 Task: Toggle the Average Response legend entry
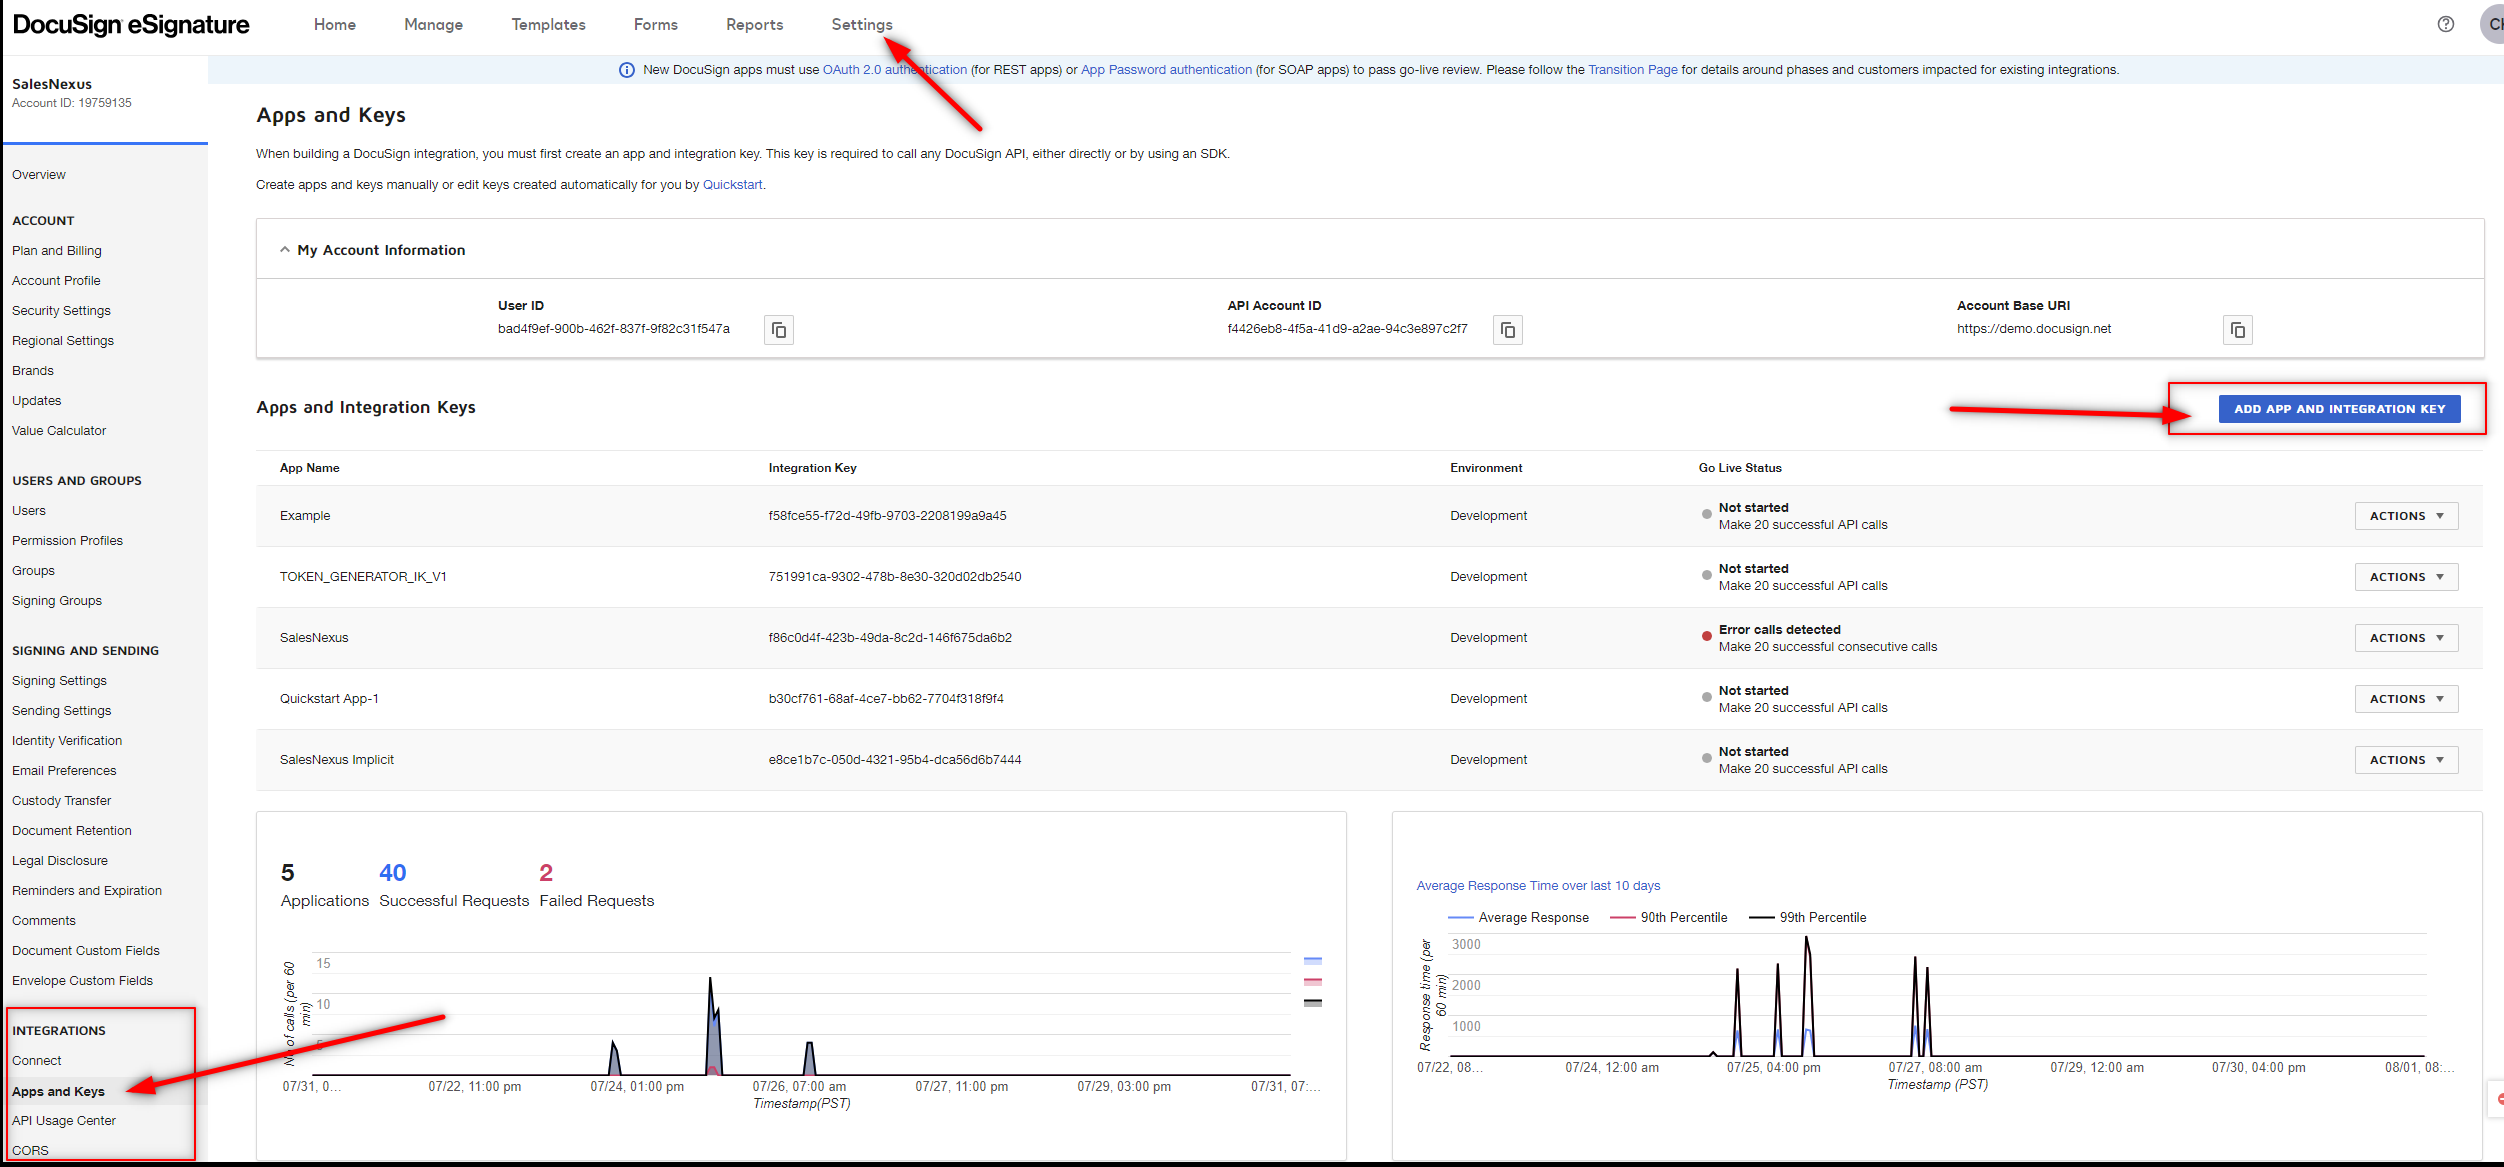(x=1519, y=918)
